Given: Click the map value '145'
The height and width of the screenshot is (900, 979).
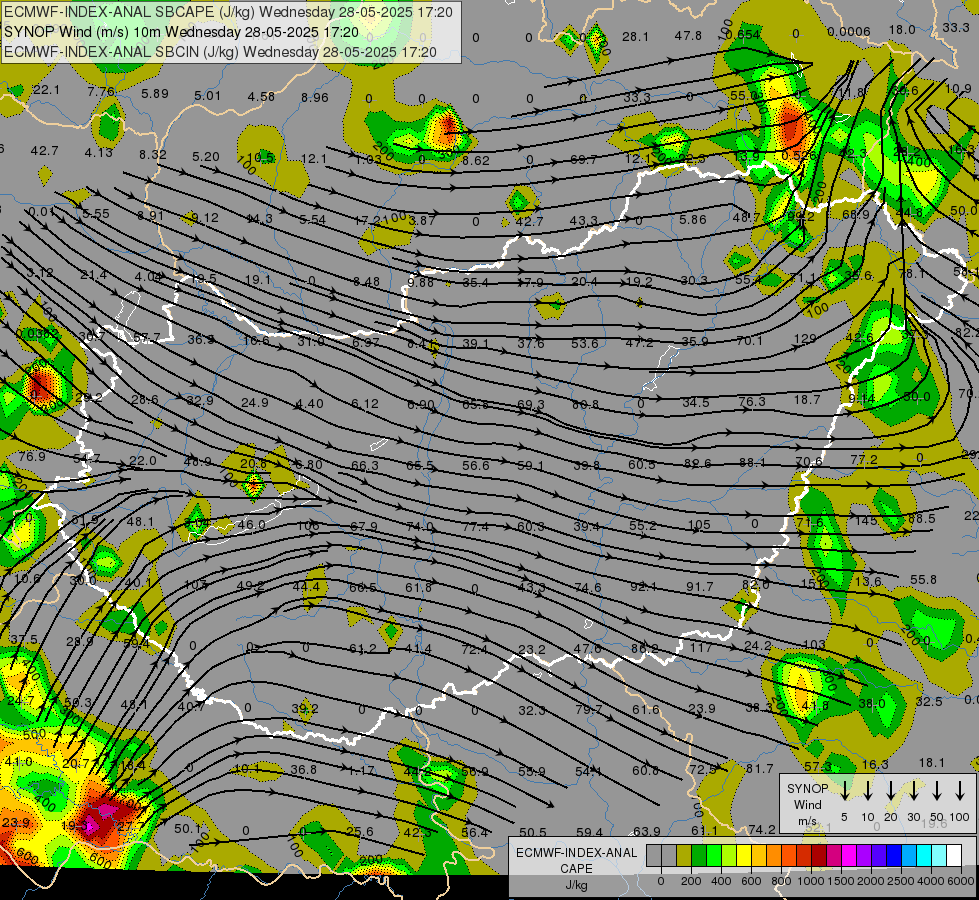Looking at the screenshot, I should 866,520.
